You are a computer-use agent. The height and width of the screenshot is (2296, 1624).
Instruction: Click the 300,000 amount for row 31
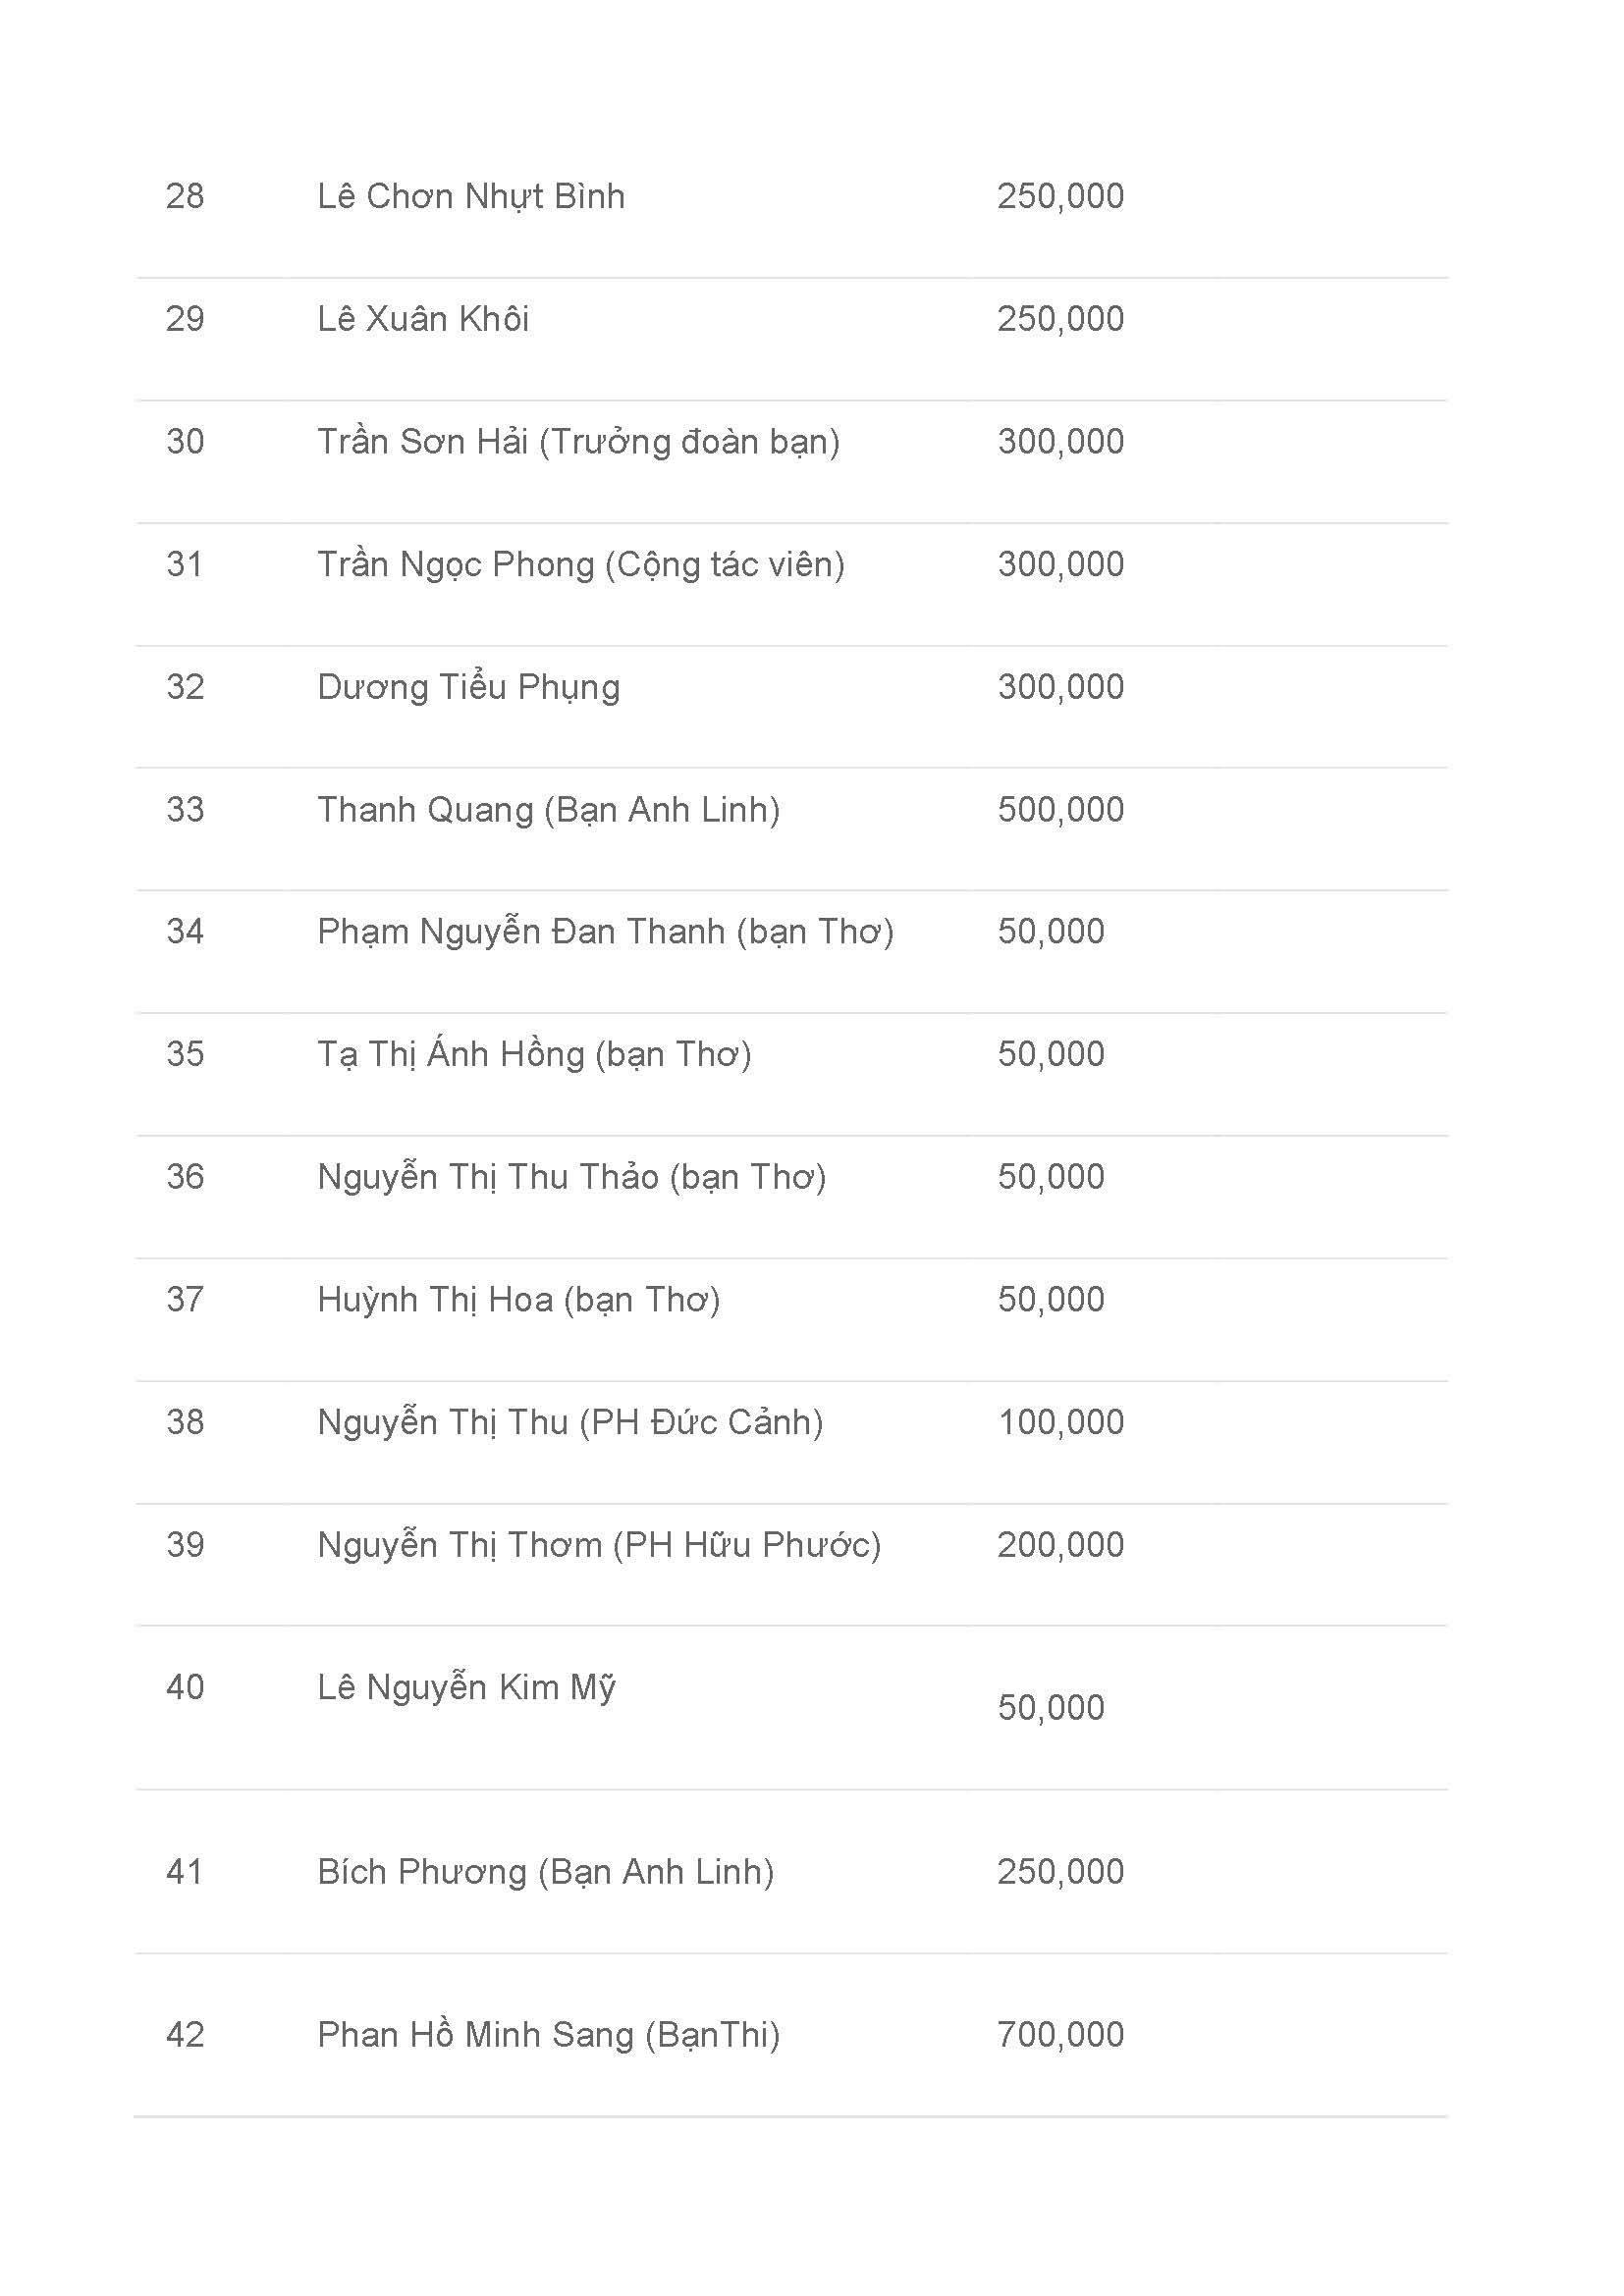[x=1061, y=564]
